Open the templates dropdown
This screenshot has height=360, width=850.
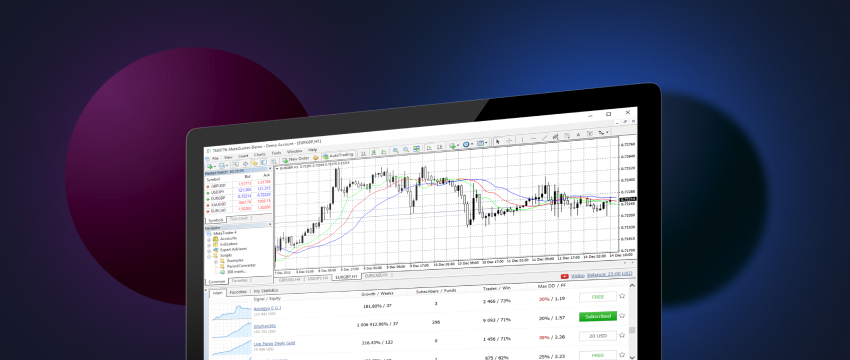[482, 143]
